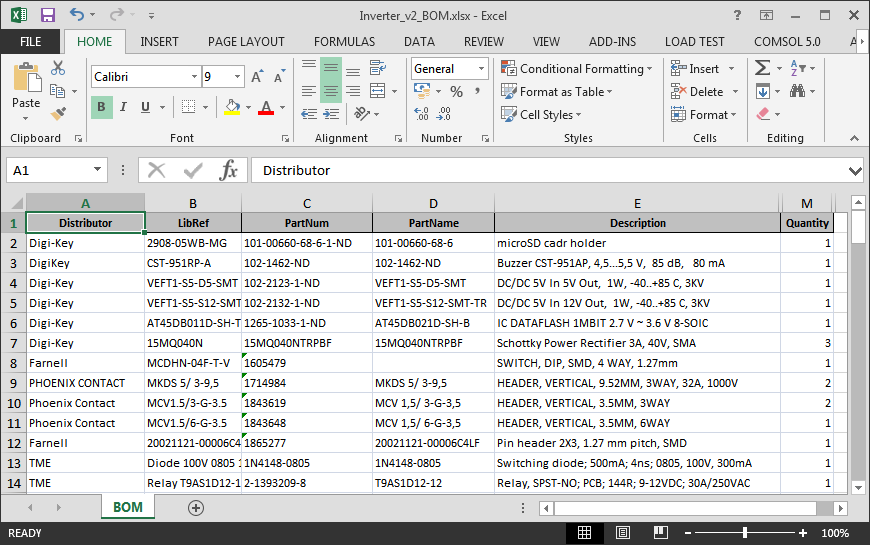Toggle Underline formatting
This screenshot has width=870, height=545.
[145, 107]
